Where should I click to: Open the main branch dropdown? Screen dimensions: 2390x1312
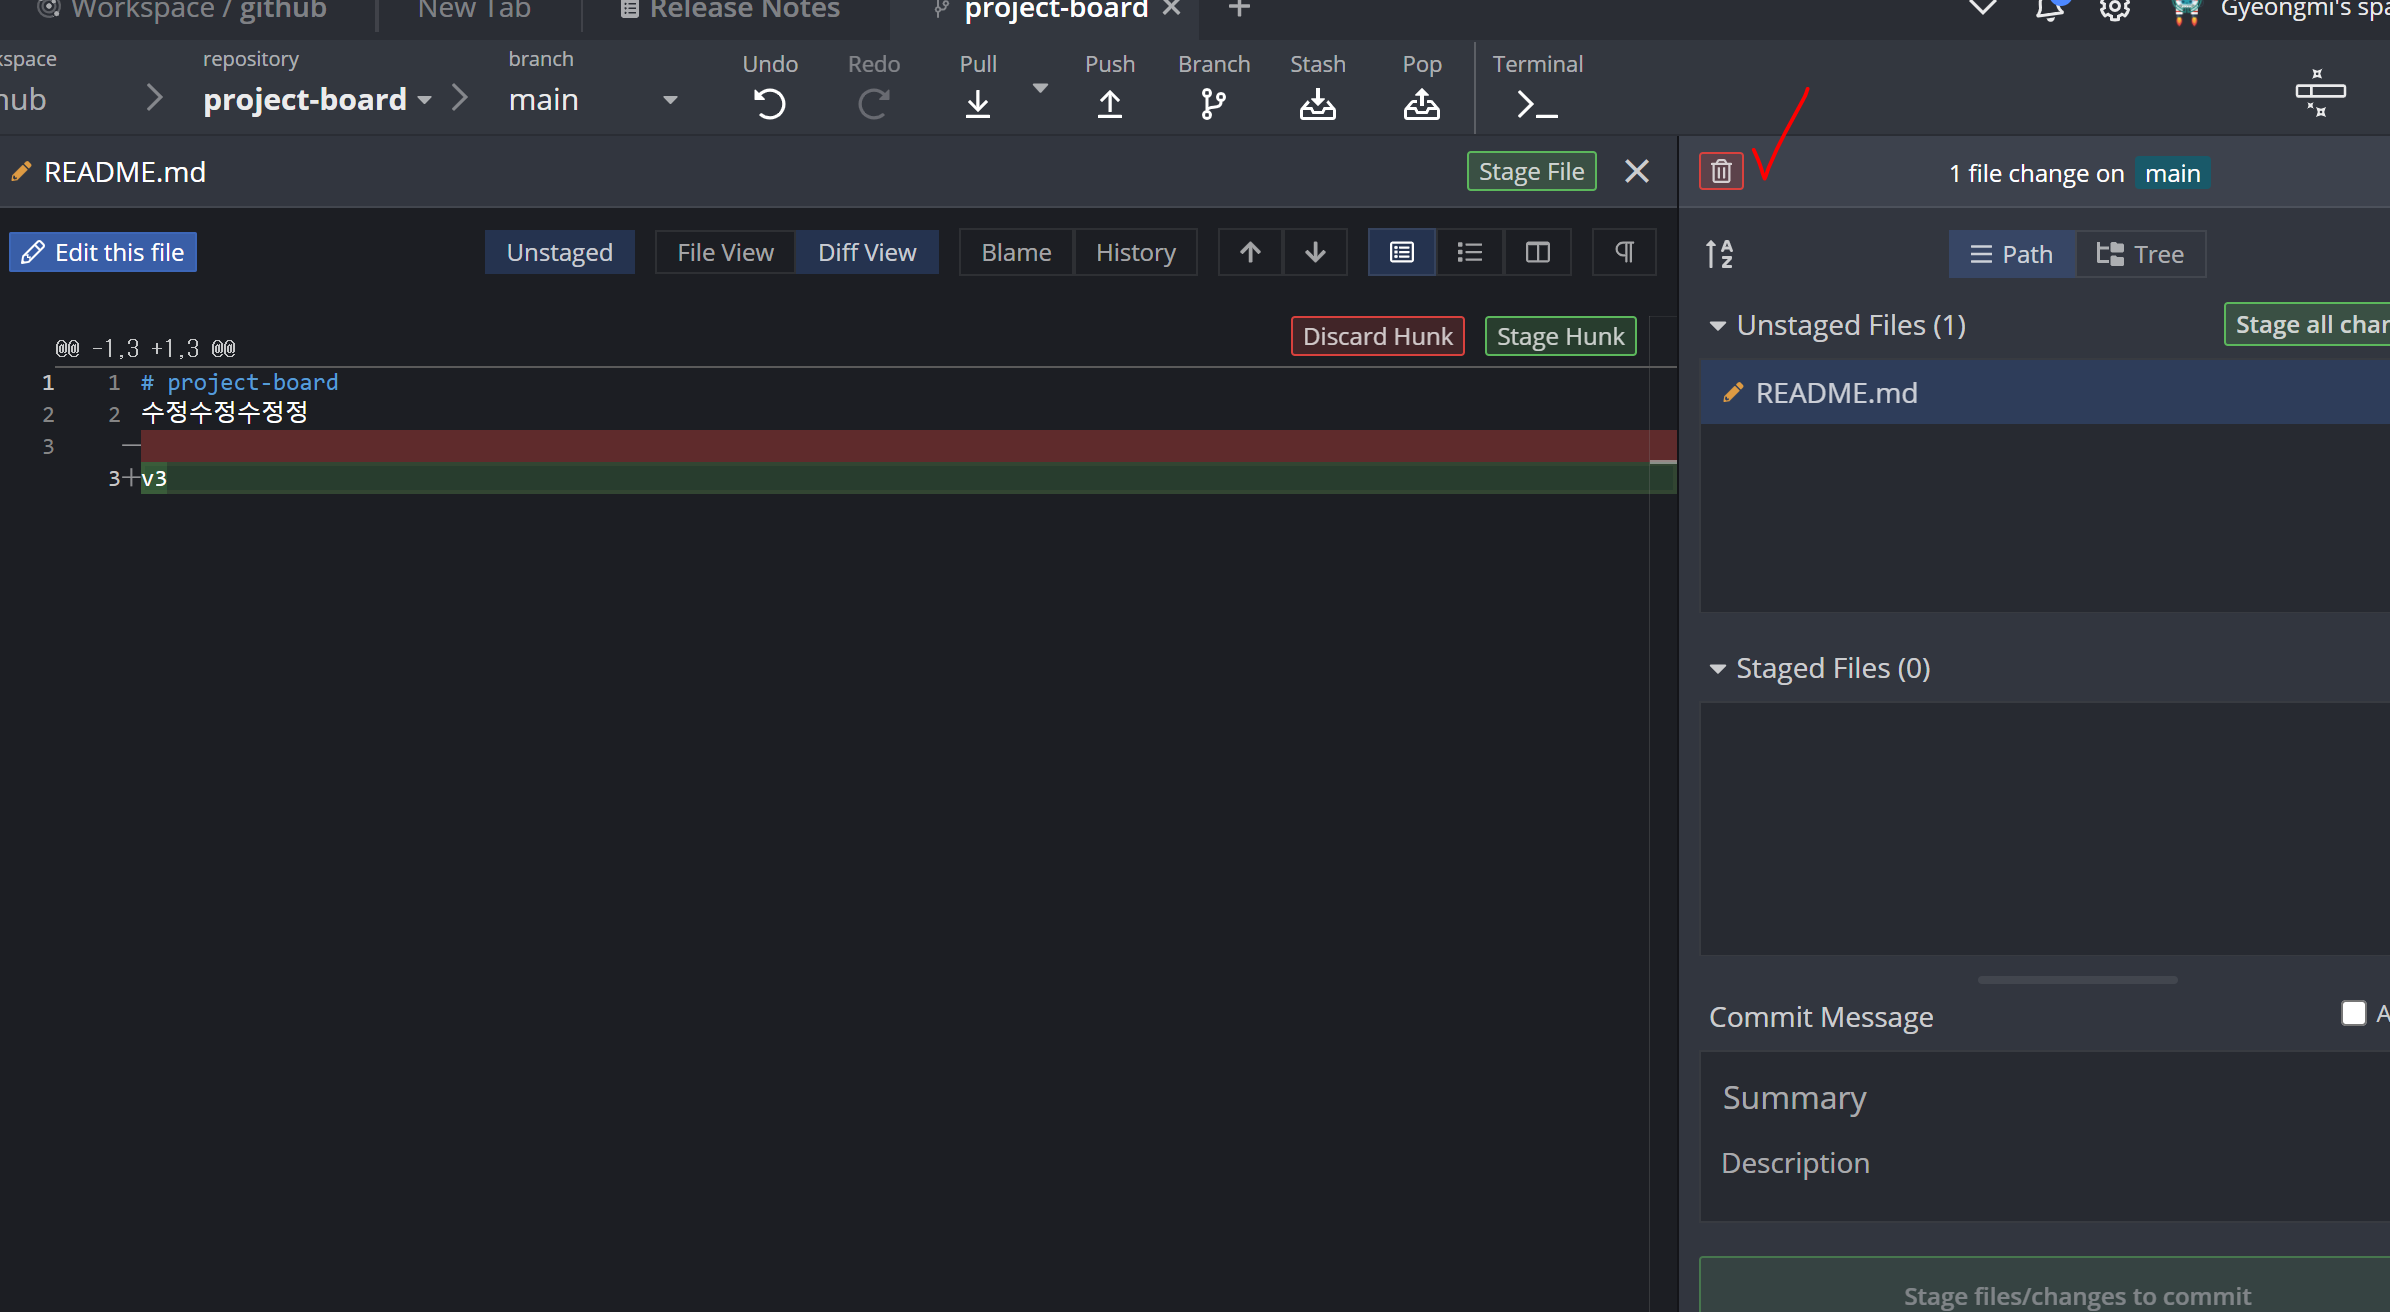pyautogui.click(x=670, y=100)
